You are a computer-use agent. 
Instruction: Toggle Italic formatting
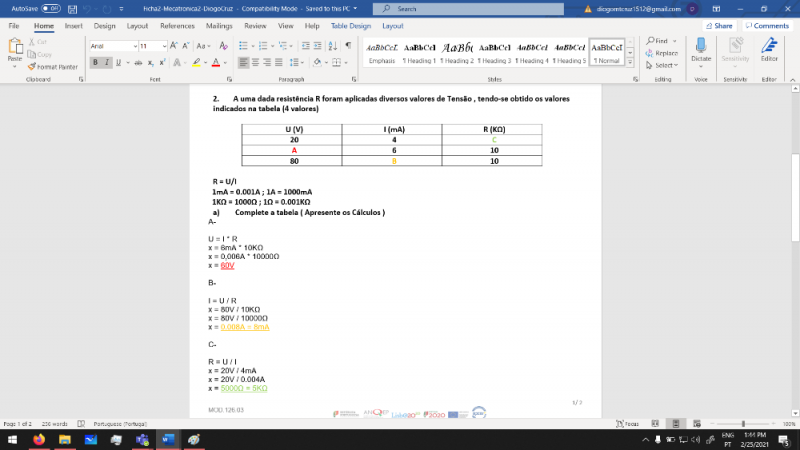point(108,62)
